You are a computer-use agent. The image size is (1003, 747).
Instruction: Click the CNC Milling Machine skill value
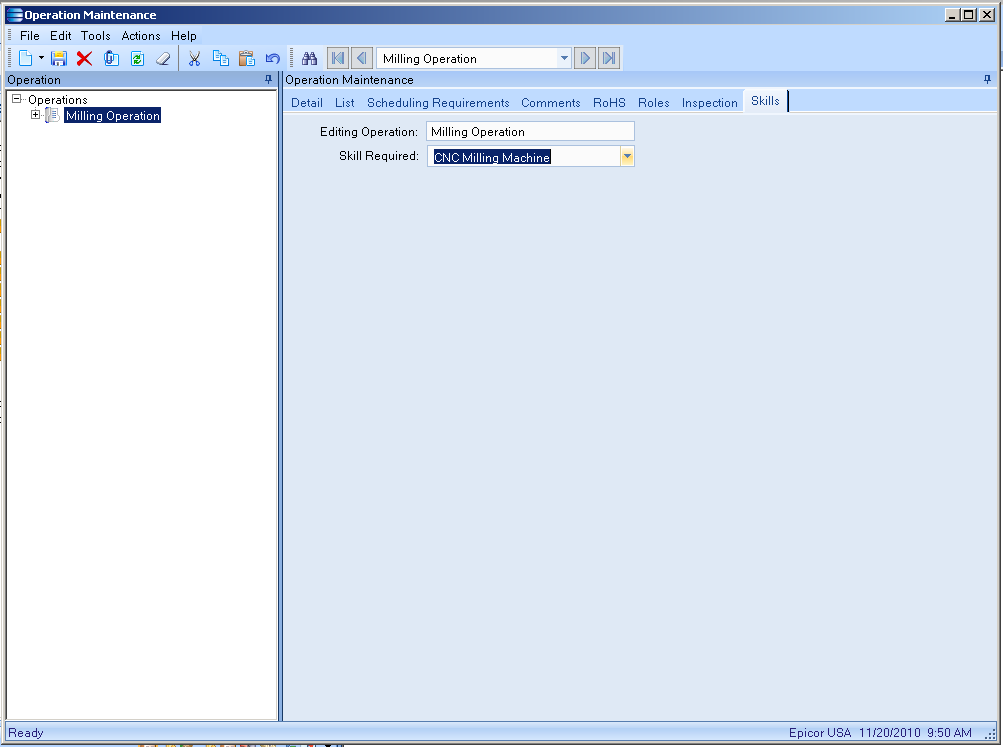click(492, 157)
